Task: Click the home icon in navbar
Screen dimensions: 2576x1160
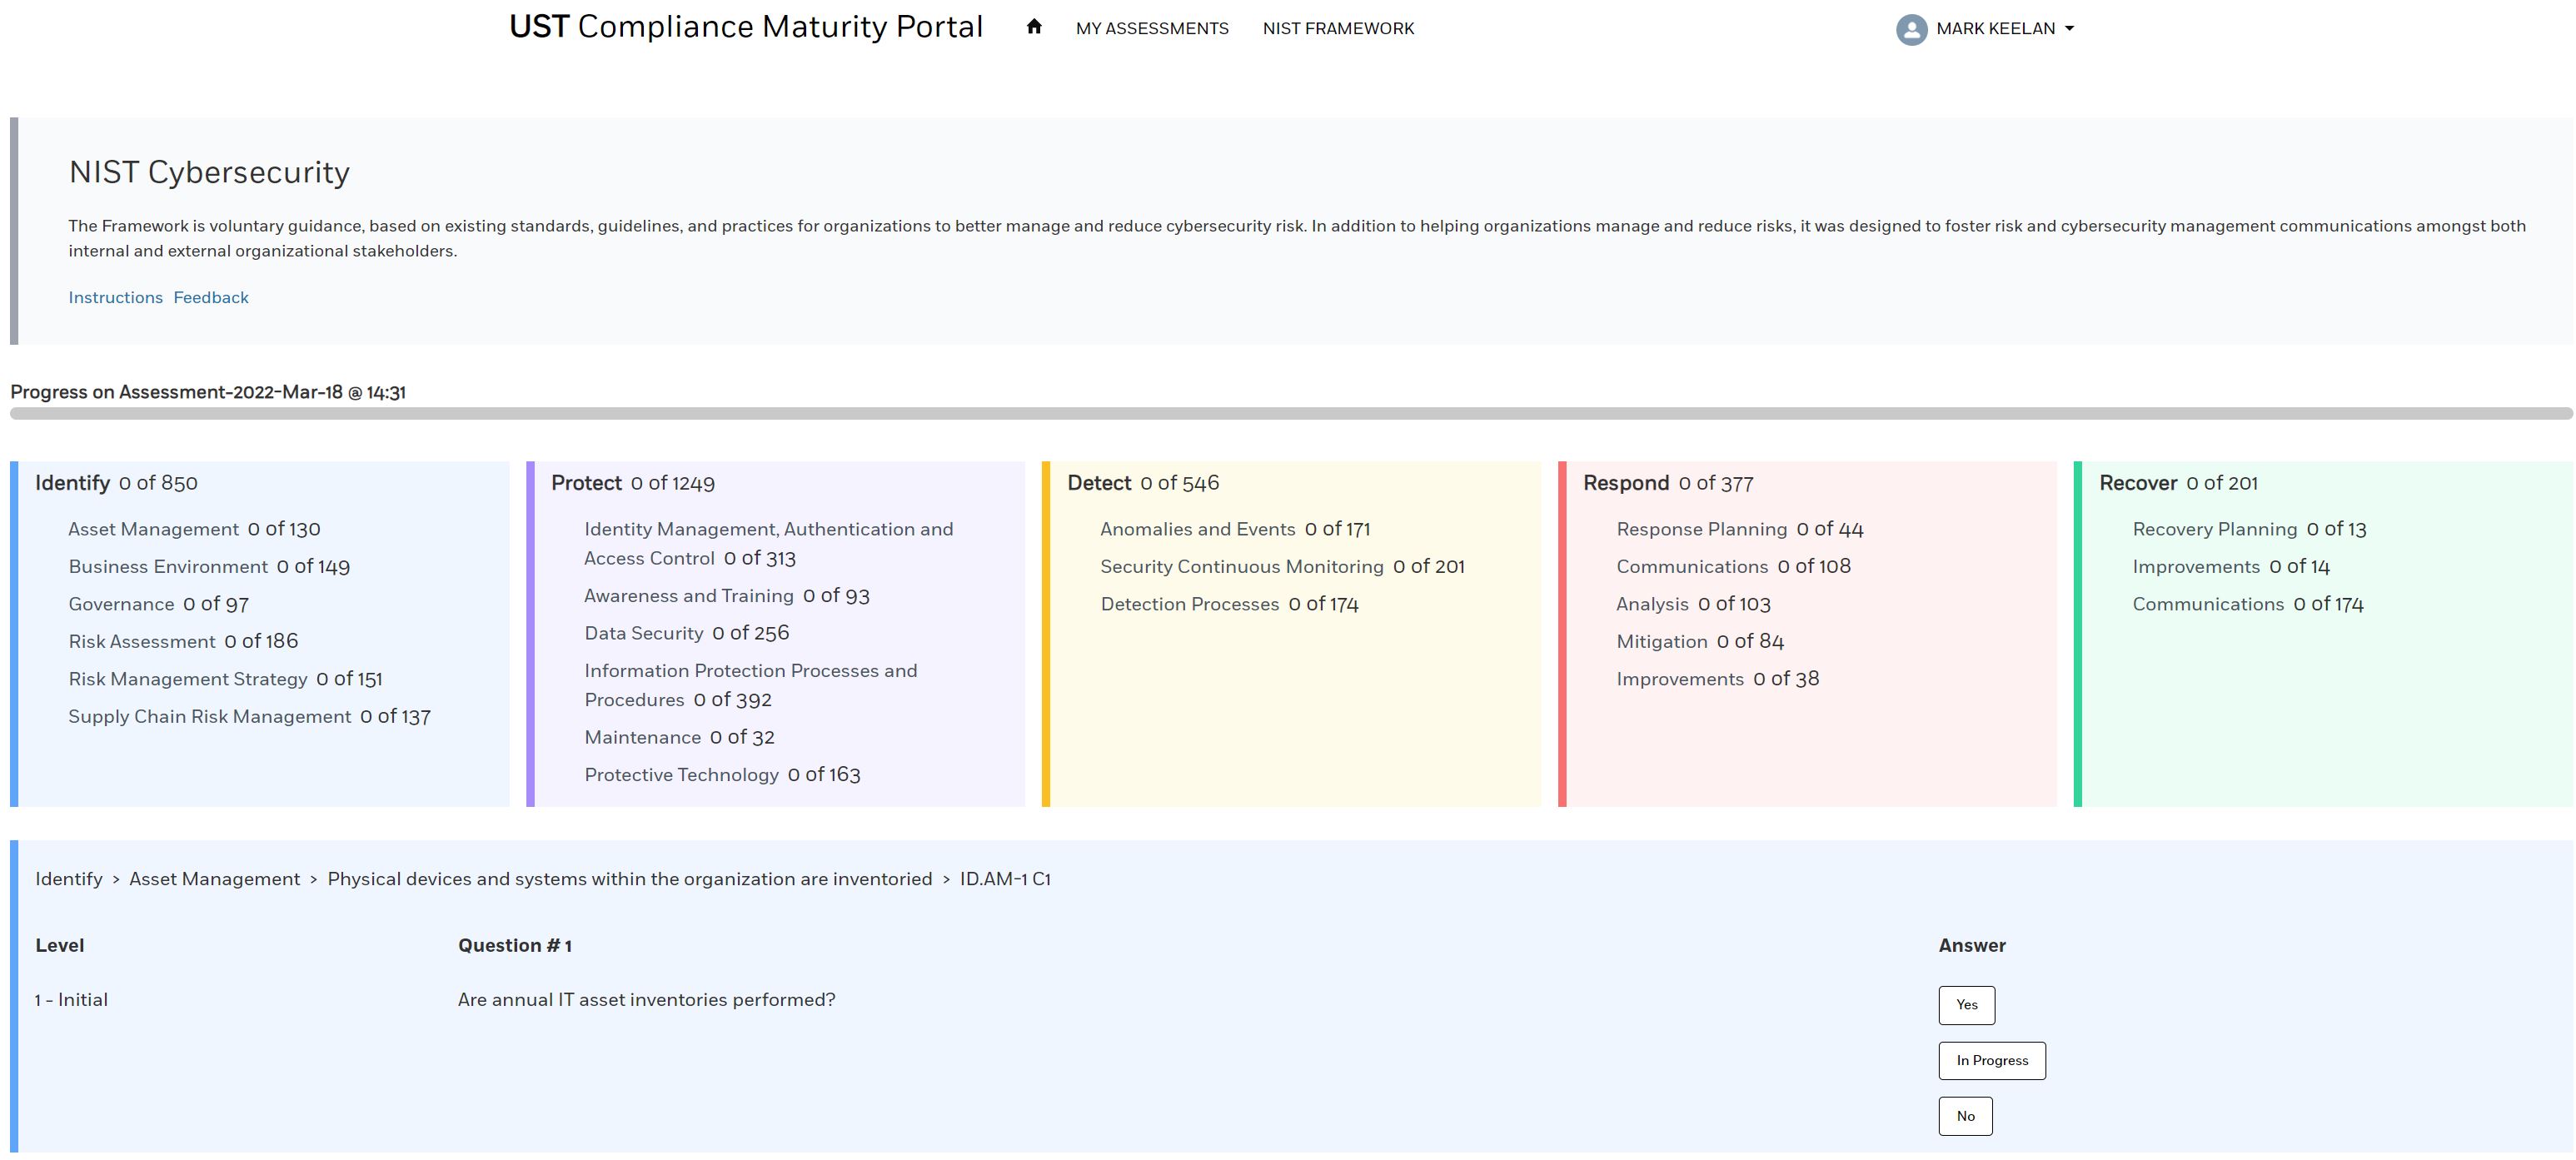Action: coord(1034,27)
